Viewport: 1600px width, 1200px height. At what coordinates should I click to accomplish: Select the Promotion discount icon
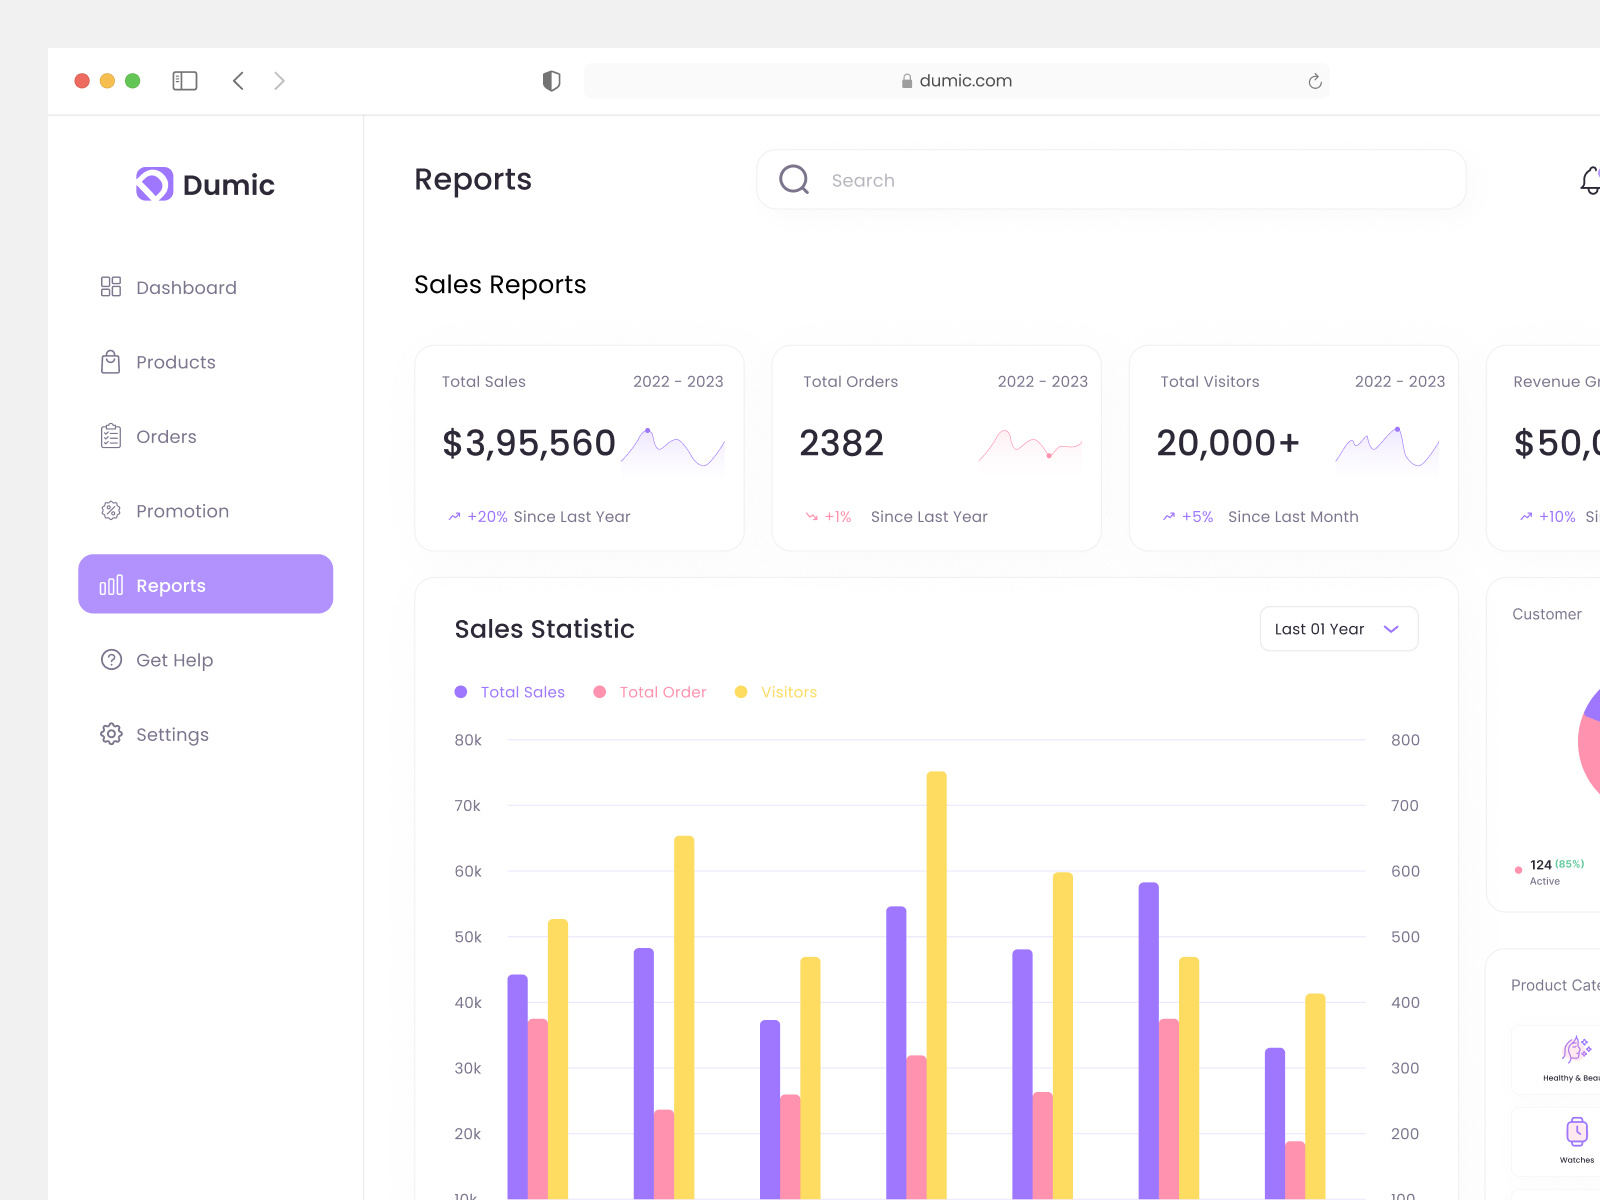tap(111, 510)
